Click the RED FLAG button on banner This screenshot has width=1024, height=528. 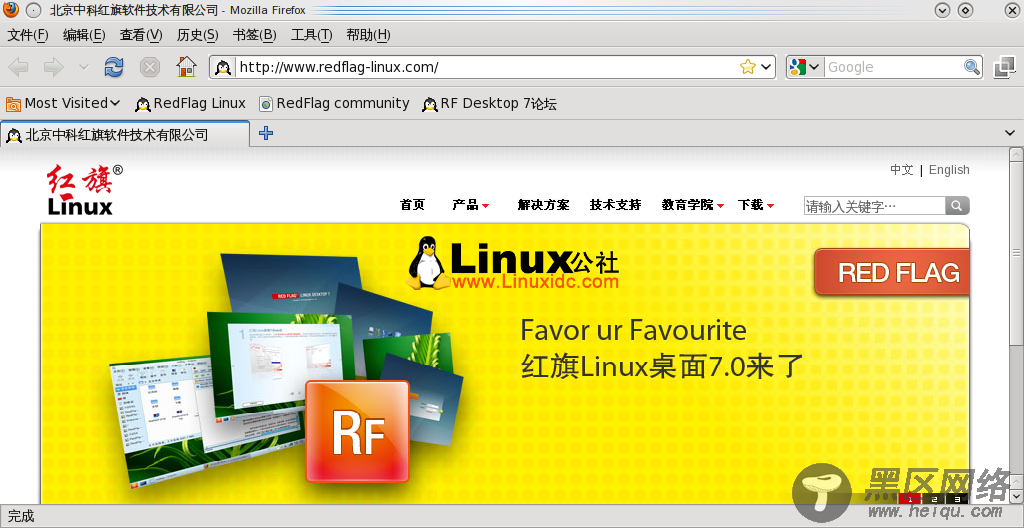tap(892, 272)
